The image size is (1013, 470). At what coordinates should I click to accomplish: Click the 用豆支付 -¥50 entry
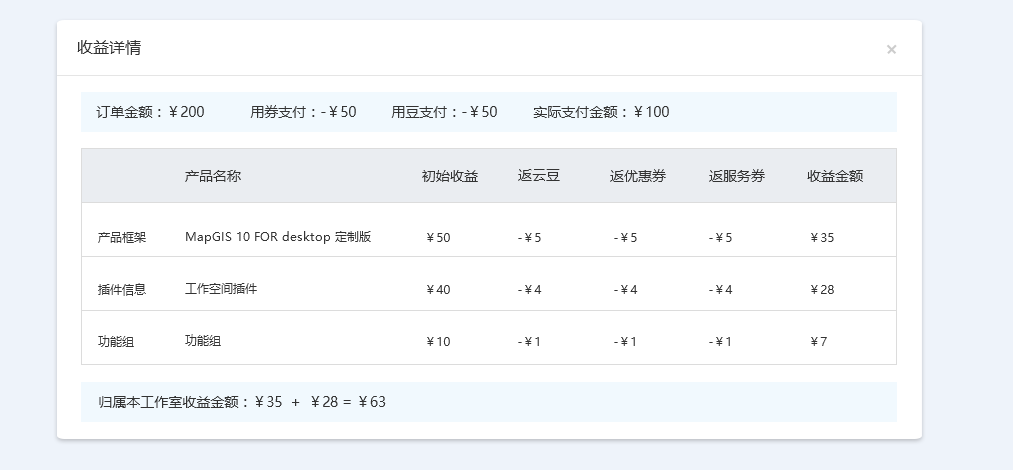pos(444,112)
